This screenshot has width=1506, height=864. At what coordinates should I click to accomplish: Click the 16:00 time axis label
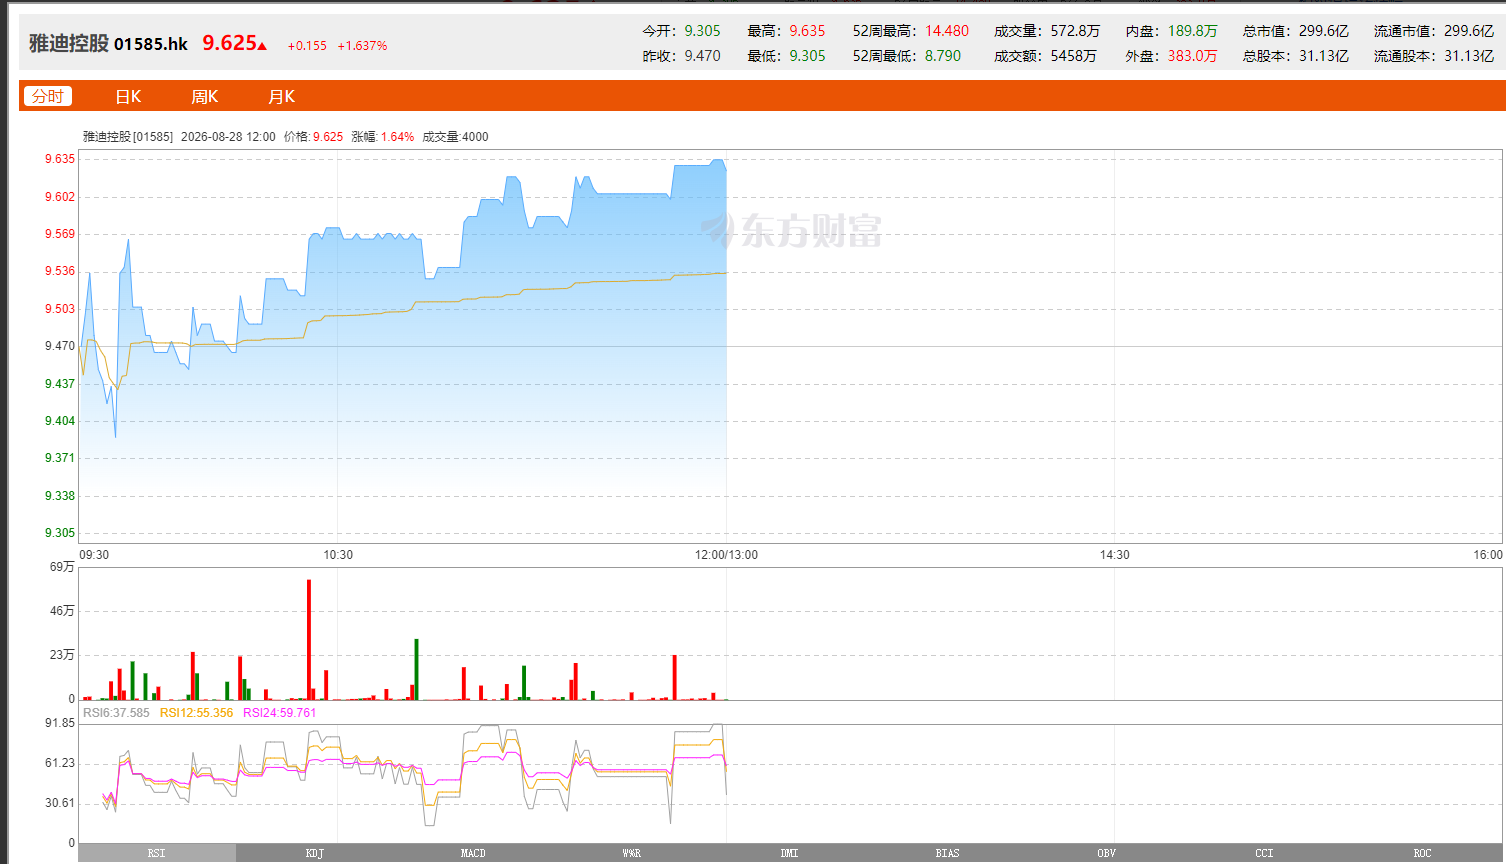(x=1488, y=555)
